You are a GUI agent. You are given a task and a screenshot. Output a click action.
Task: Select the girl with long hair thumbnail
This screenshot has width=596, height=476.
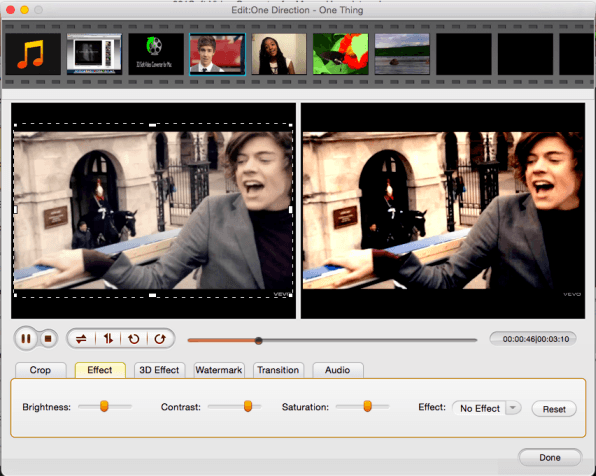(x=279, y=54)
